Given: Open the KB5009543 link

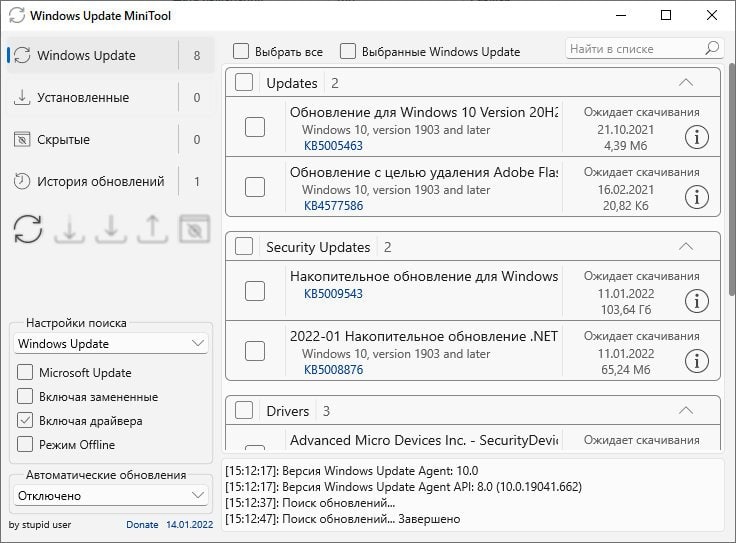Looking at the screenshot, I should pyautogui.click(x=333, y=294).
